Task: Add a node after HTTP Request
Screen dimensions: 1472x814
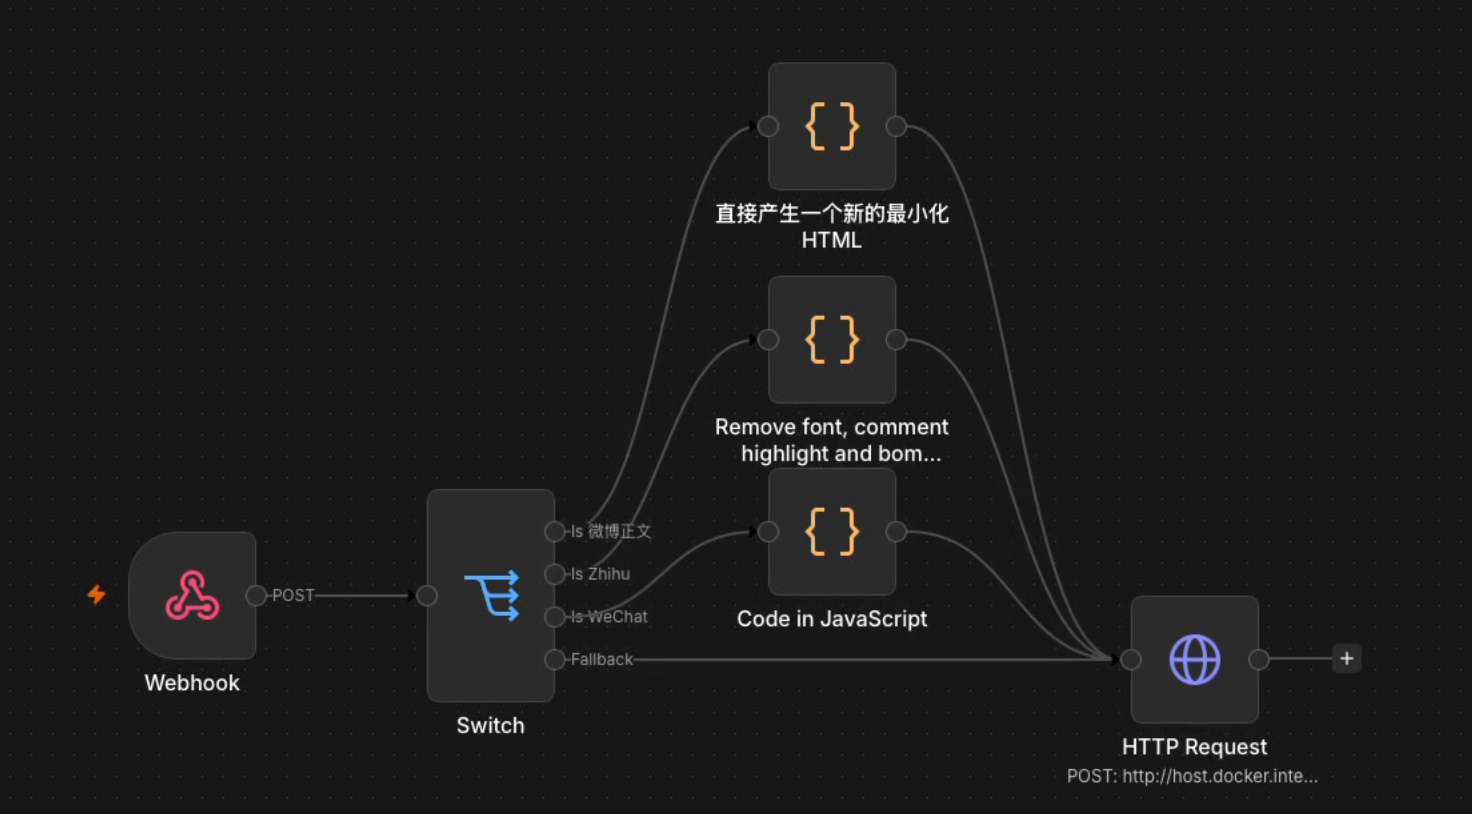Action: [x=1347, y=658]
